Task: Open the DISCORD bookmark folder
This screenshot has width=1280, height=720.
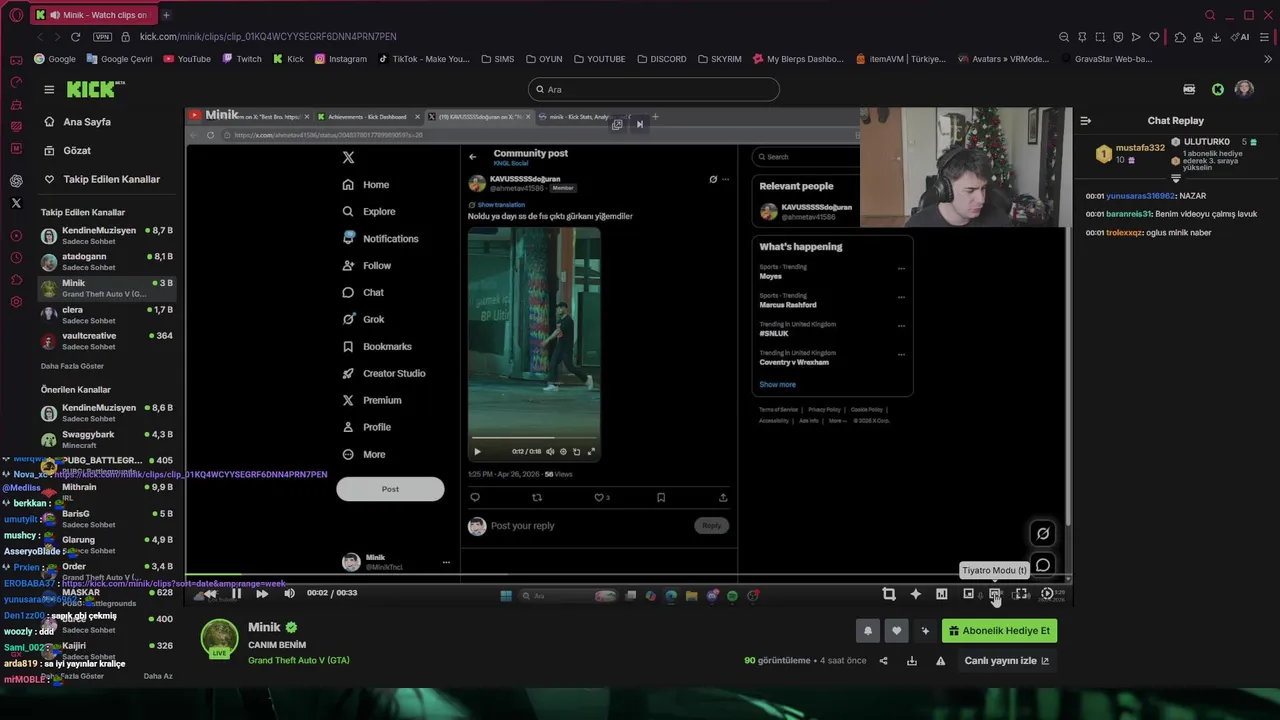Action: [661, 59]
